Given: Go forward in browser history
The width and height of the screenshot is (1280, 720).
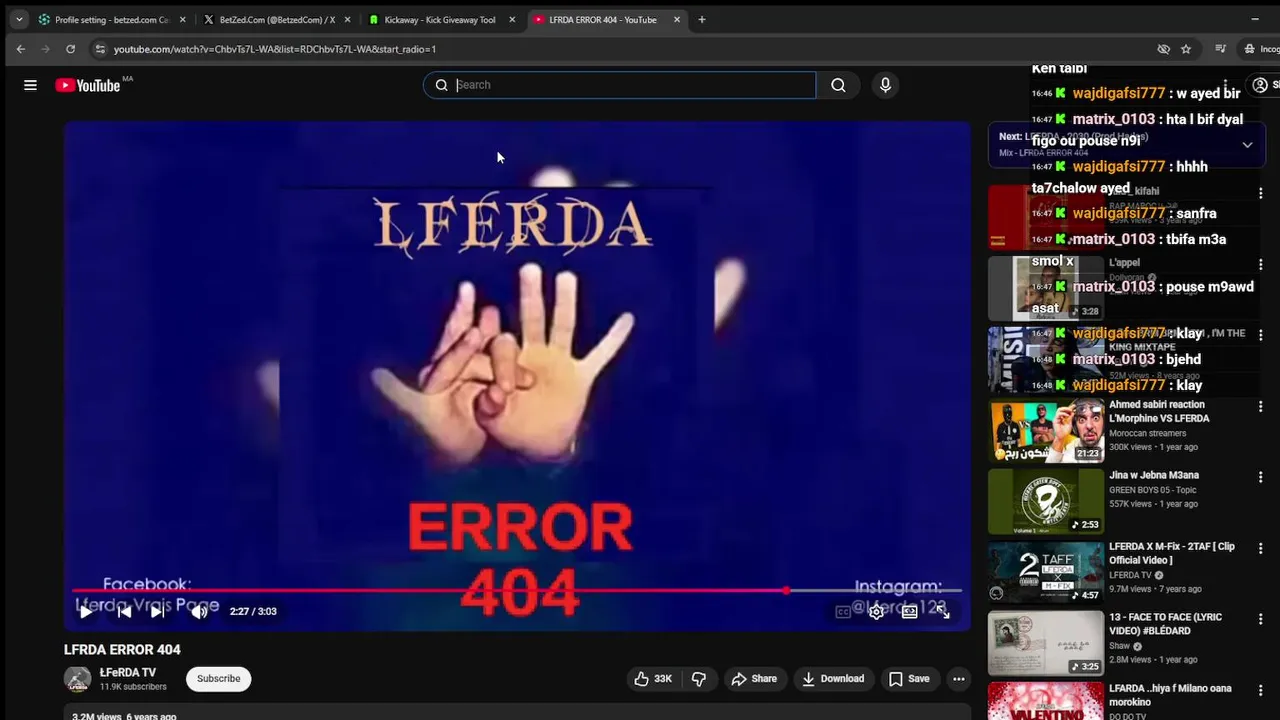Looking at the screenshot, I should tap(45, 48).
